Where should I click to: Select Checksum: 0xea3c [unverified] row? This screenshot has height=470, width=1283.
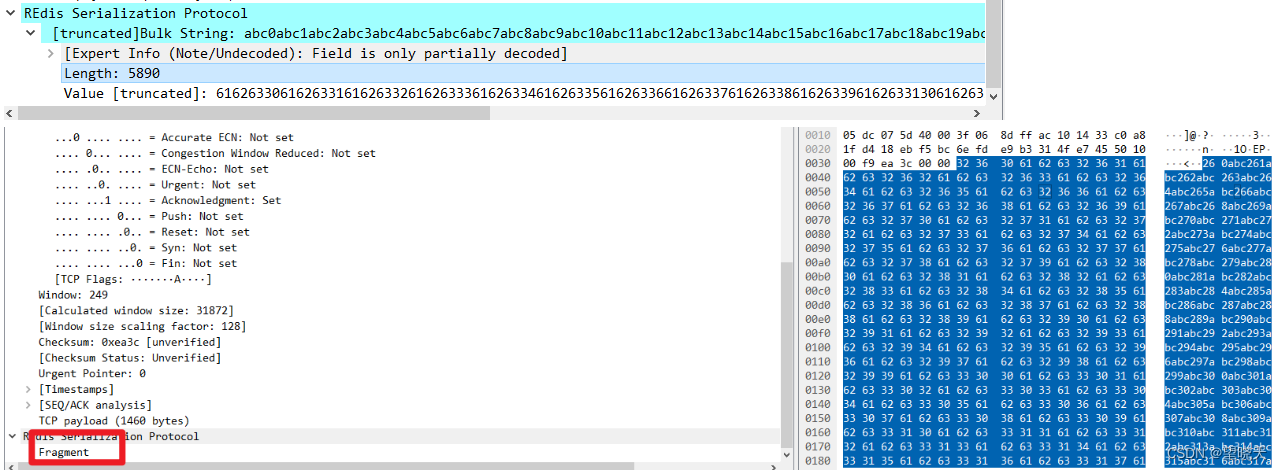point(129,342)
